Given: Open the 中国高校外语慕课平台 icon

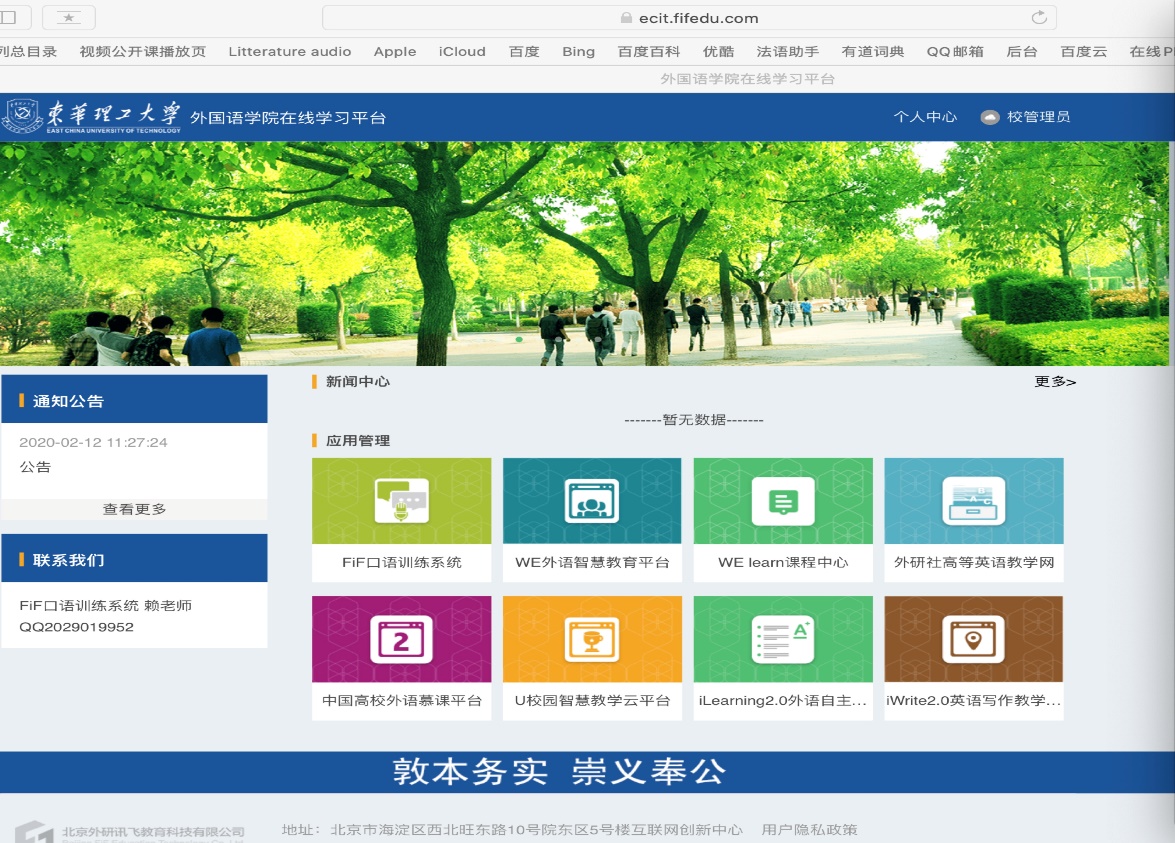Looking at the screenshot, I should [x=401, y=639].
